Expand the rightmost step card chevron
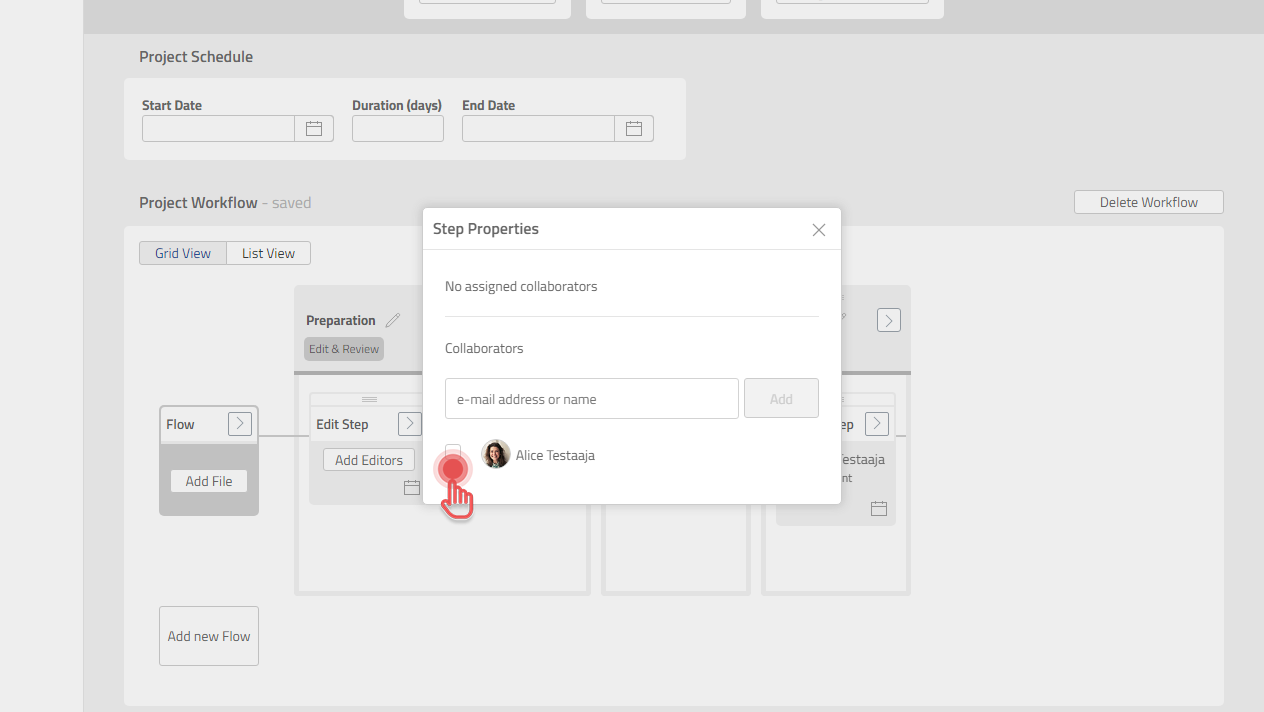The image size is (1264, 712). tap(876, 423)
